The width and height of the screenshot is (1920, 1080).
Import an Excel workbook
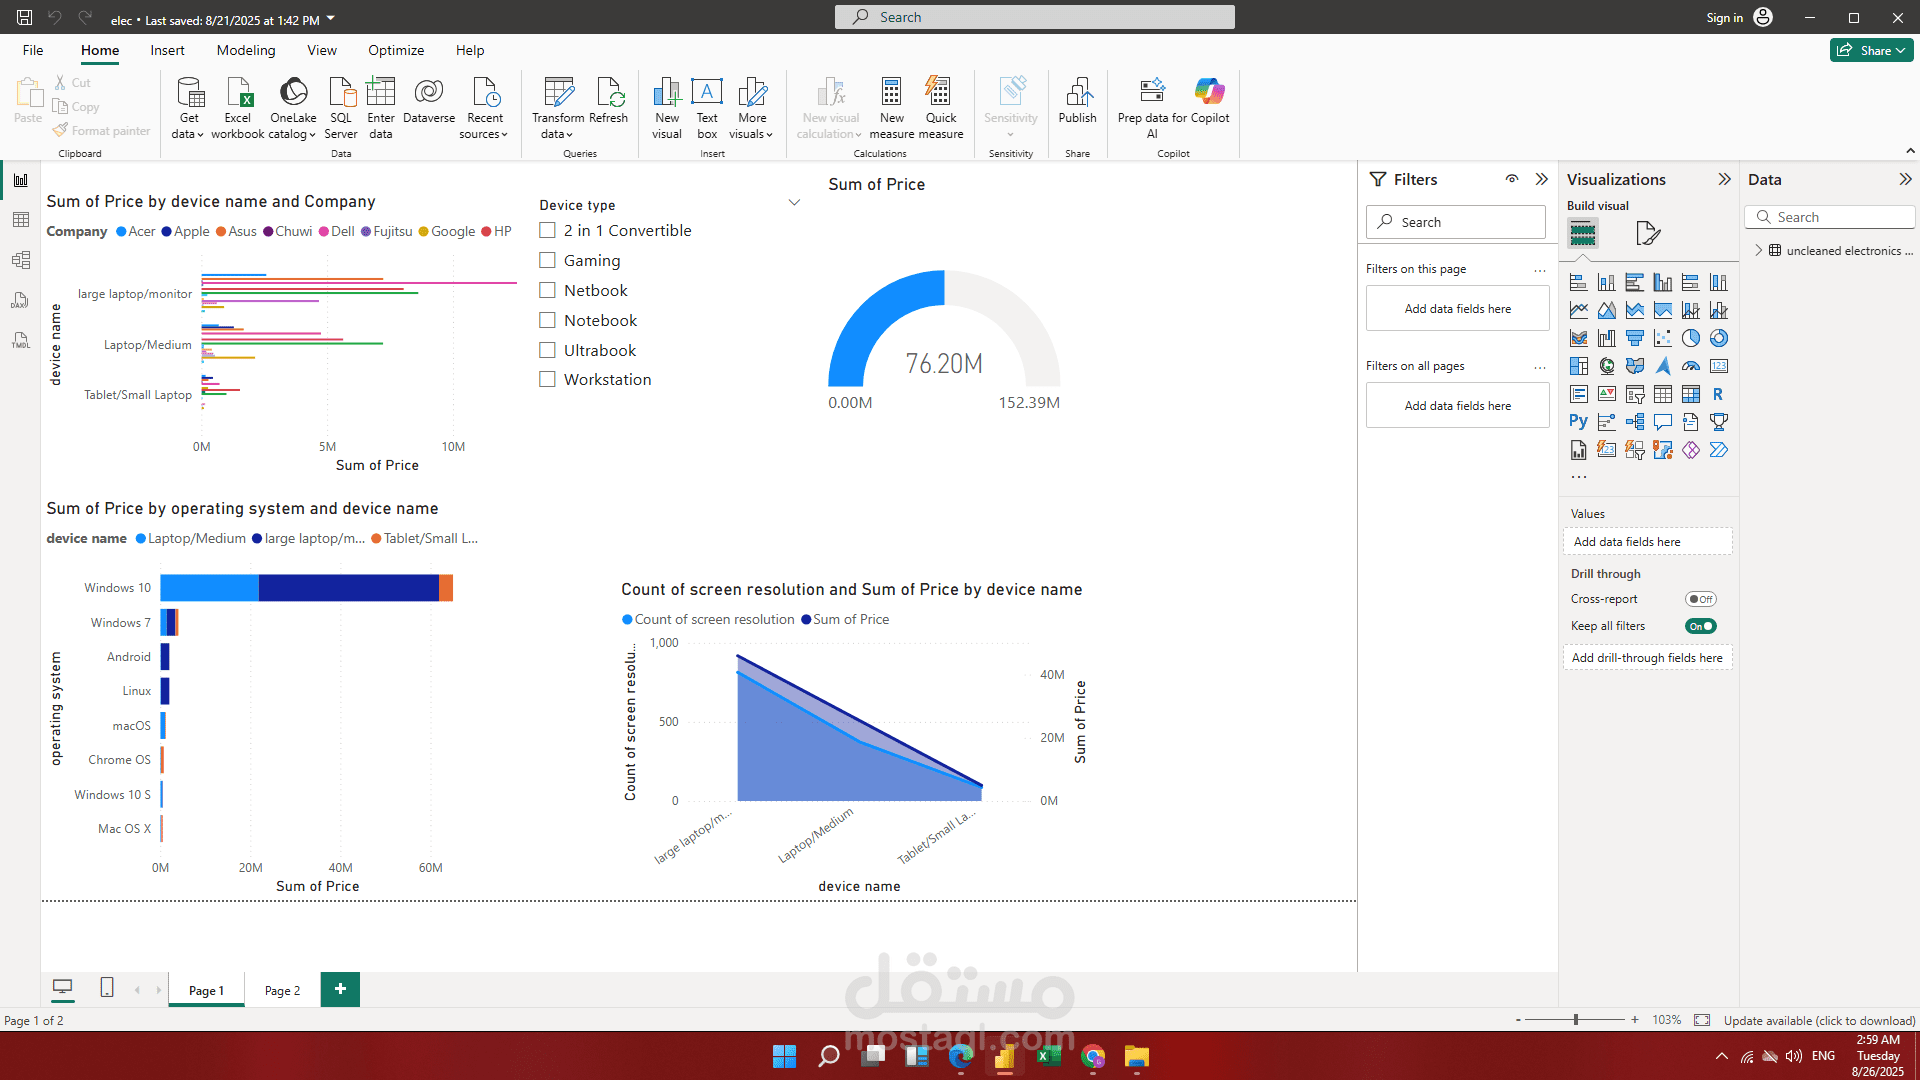point(238,107)
